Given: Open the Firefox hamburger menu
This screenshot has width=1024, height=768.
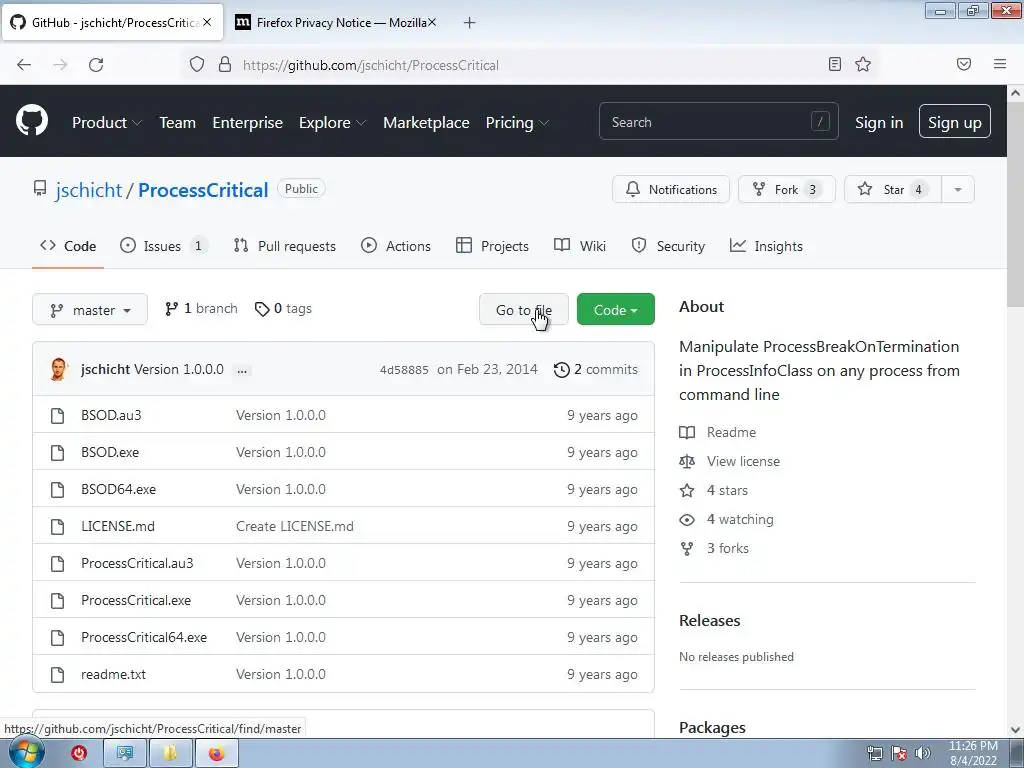Looking at the screenshot, I should [1000, 64].
